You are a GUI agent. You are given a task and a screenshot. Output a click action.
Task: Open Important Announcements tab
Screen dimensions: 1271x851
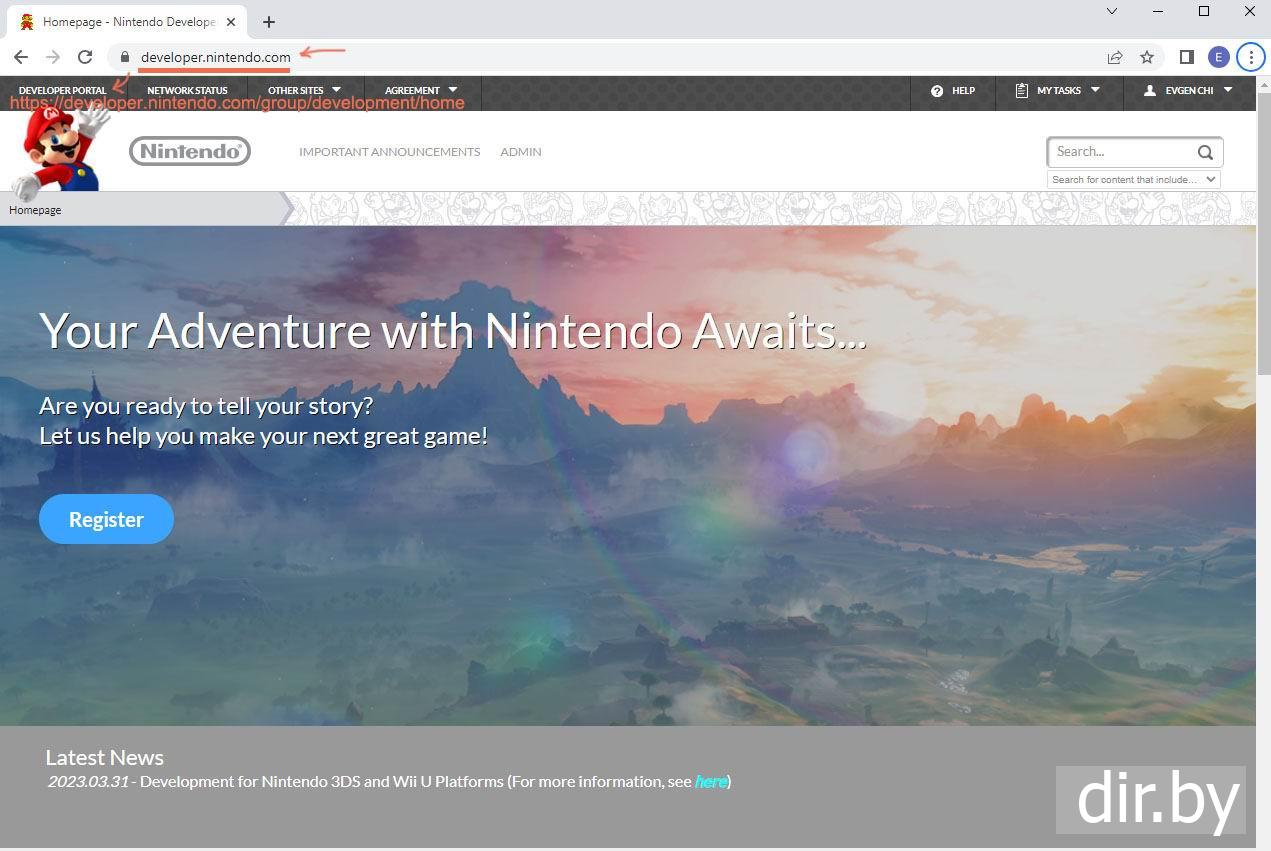point(389,152)
